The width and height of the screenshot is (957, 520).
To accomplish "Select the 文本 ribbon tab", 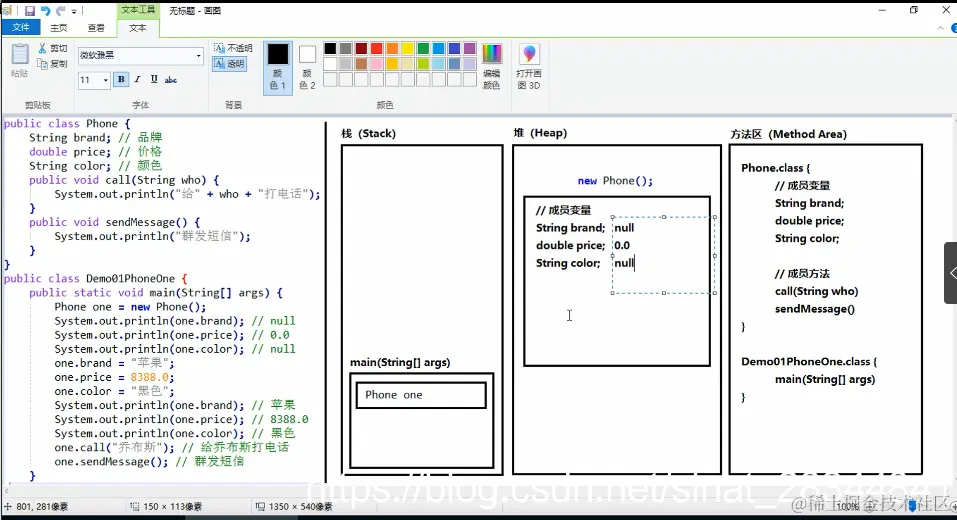I will (x=137, y=28).
